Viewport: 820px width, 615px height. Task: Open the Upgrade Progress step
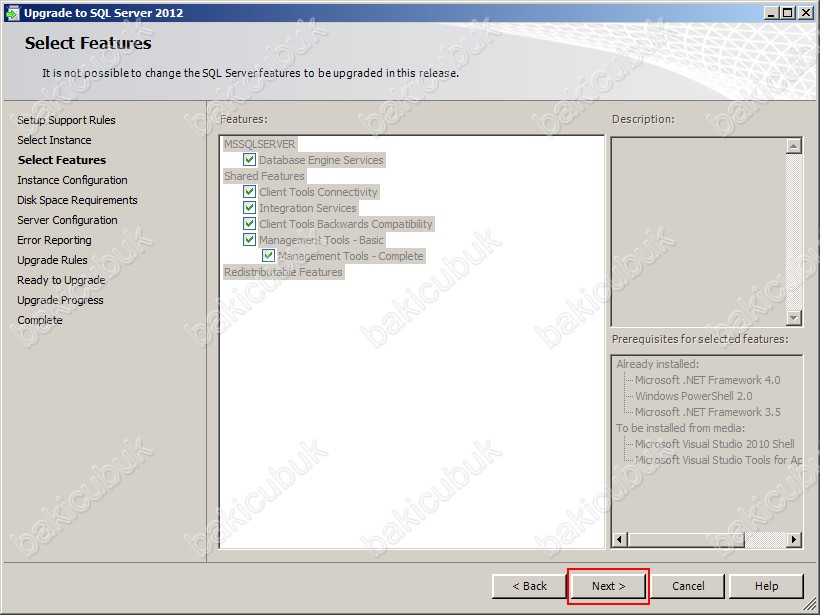[x=60, y=300]
